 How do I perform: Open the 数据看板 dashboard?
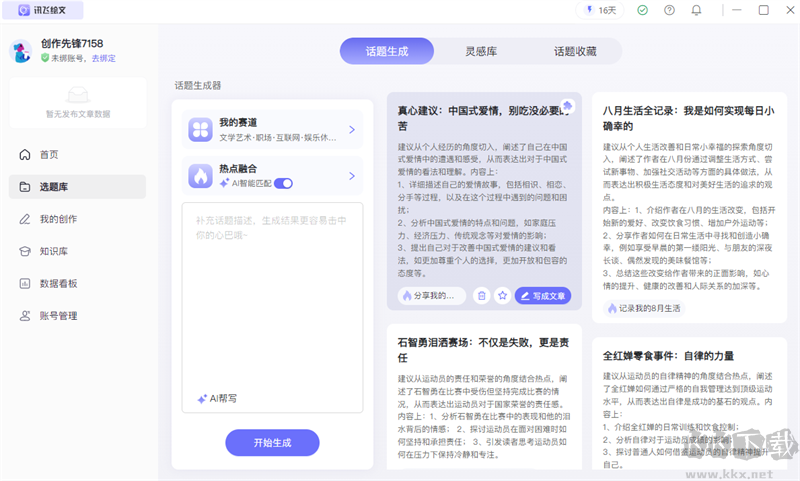(x=58, y=283)
